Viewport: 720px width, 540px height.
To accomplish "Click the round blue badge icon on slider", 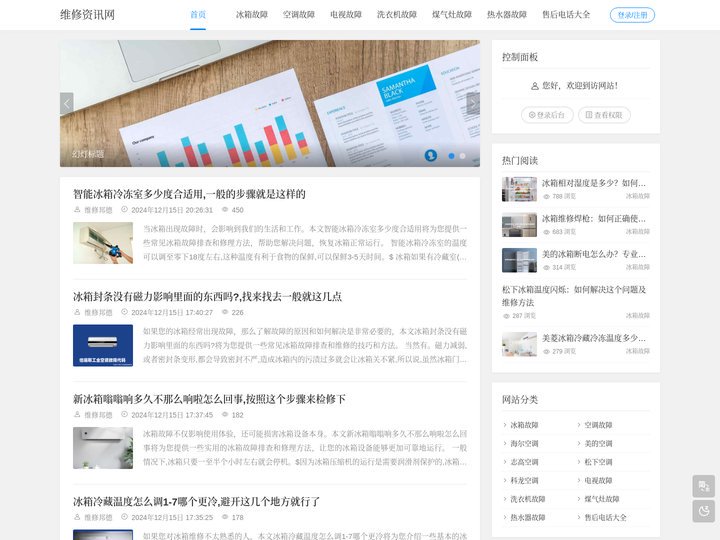I will (431, 156).
